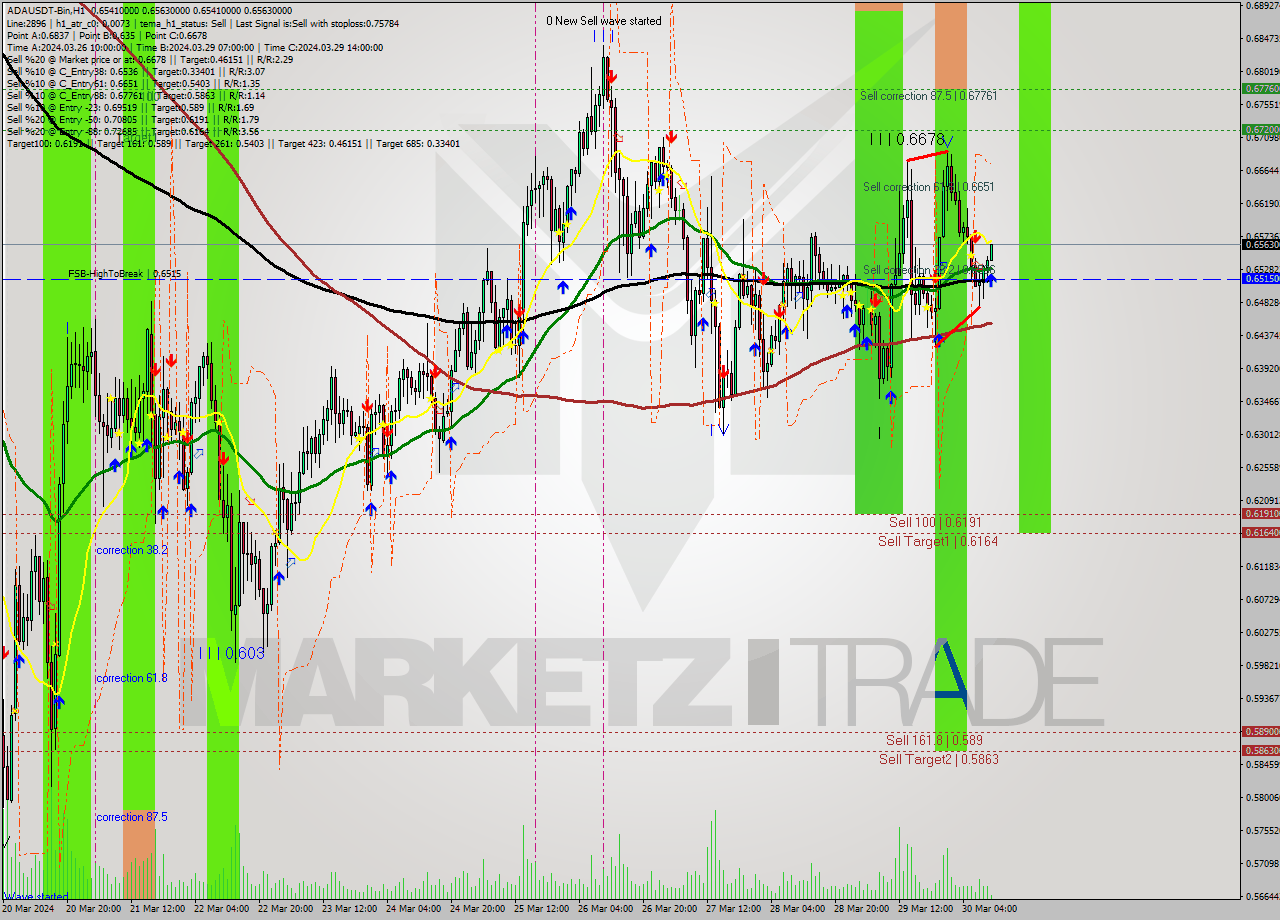Click the 'Sell 100 | 0.6191' label
1280x920 pixels.
point(935,522)
